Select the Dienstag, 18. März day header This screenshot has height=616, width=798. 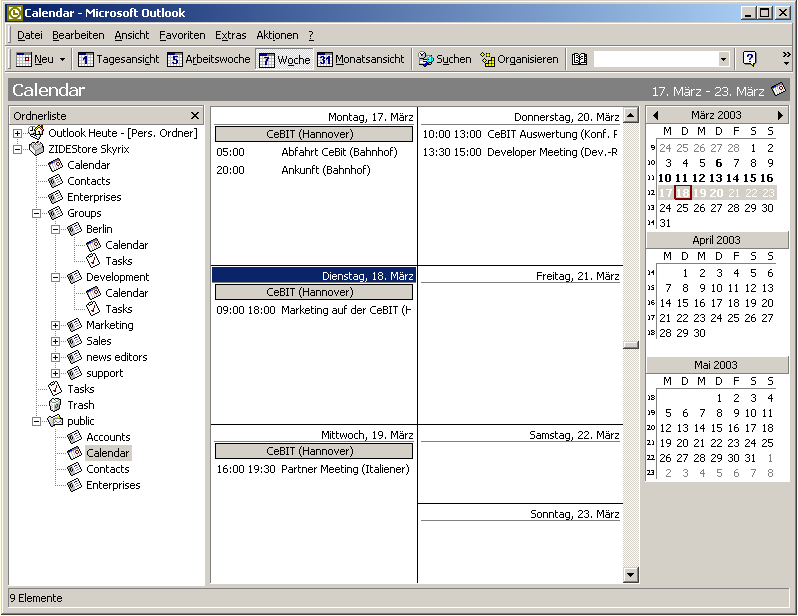[314, 275]
